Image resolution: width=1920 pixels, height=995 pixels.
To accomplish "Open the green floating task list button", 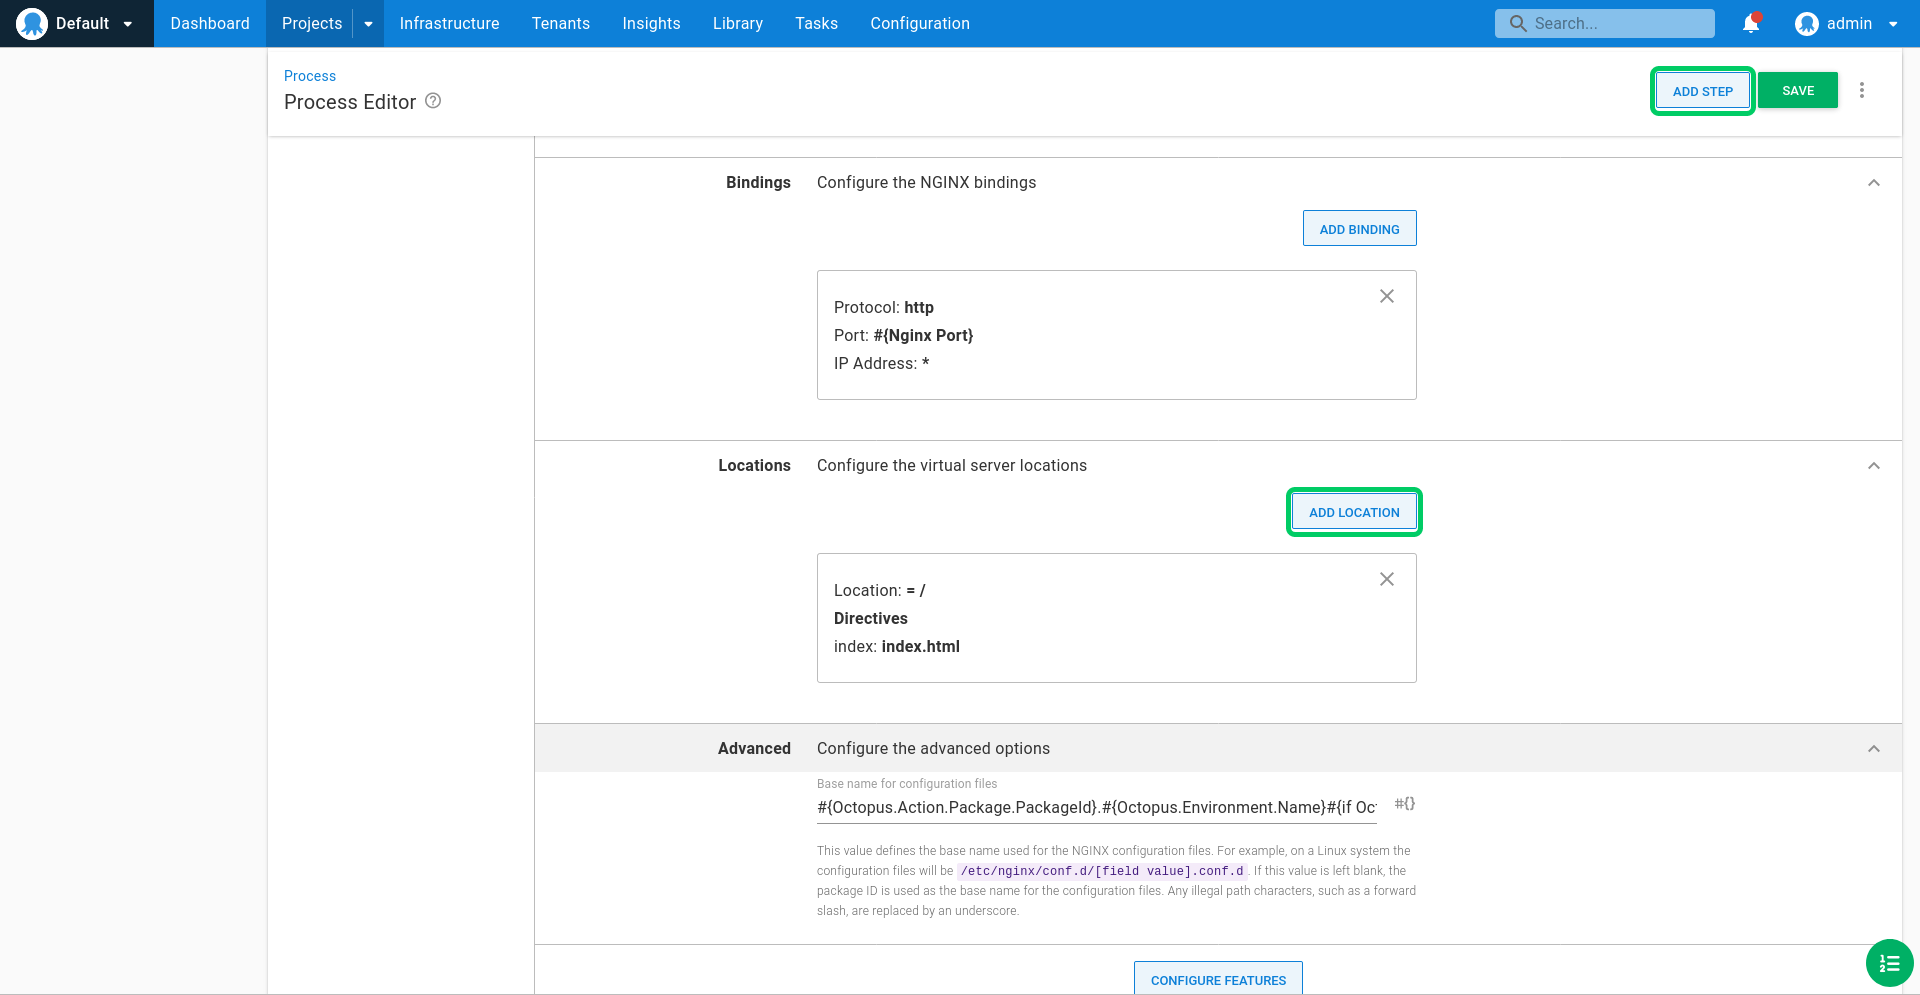I will pyautogui.click(x=1889, y=963).
